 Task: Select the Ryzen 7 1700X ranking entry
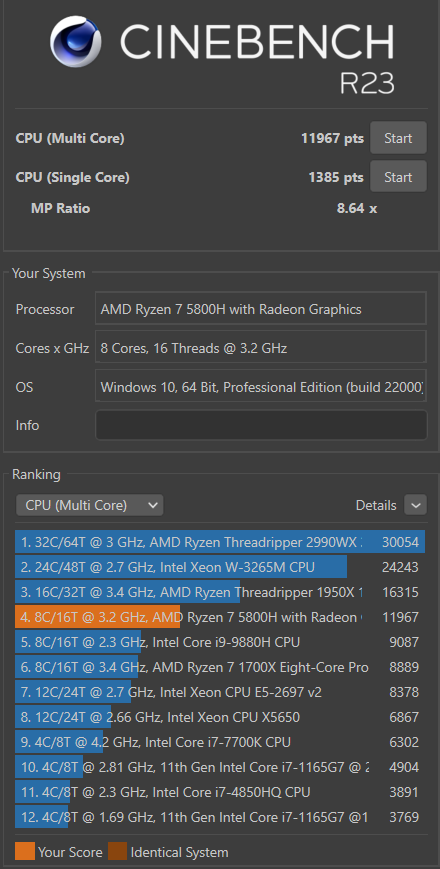pos(220,667)
